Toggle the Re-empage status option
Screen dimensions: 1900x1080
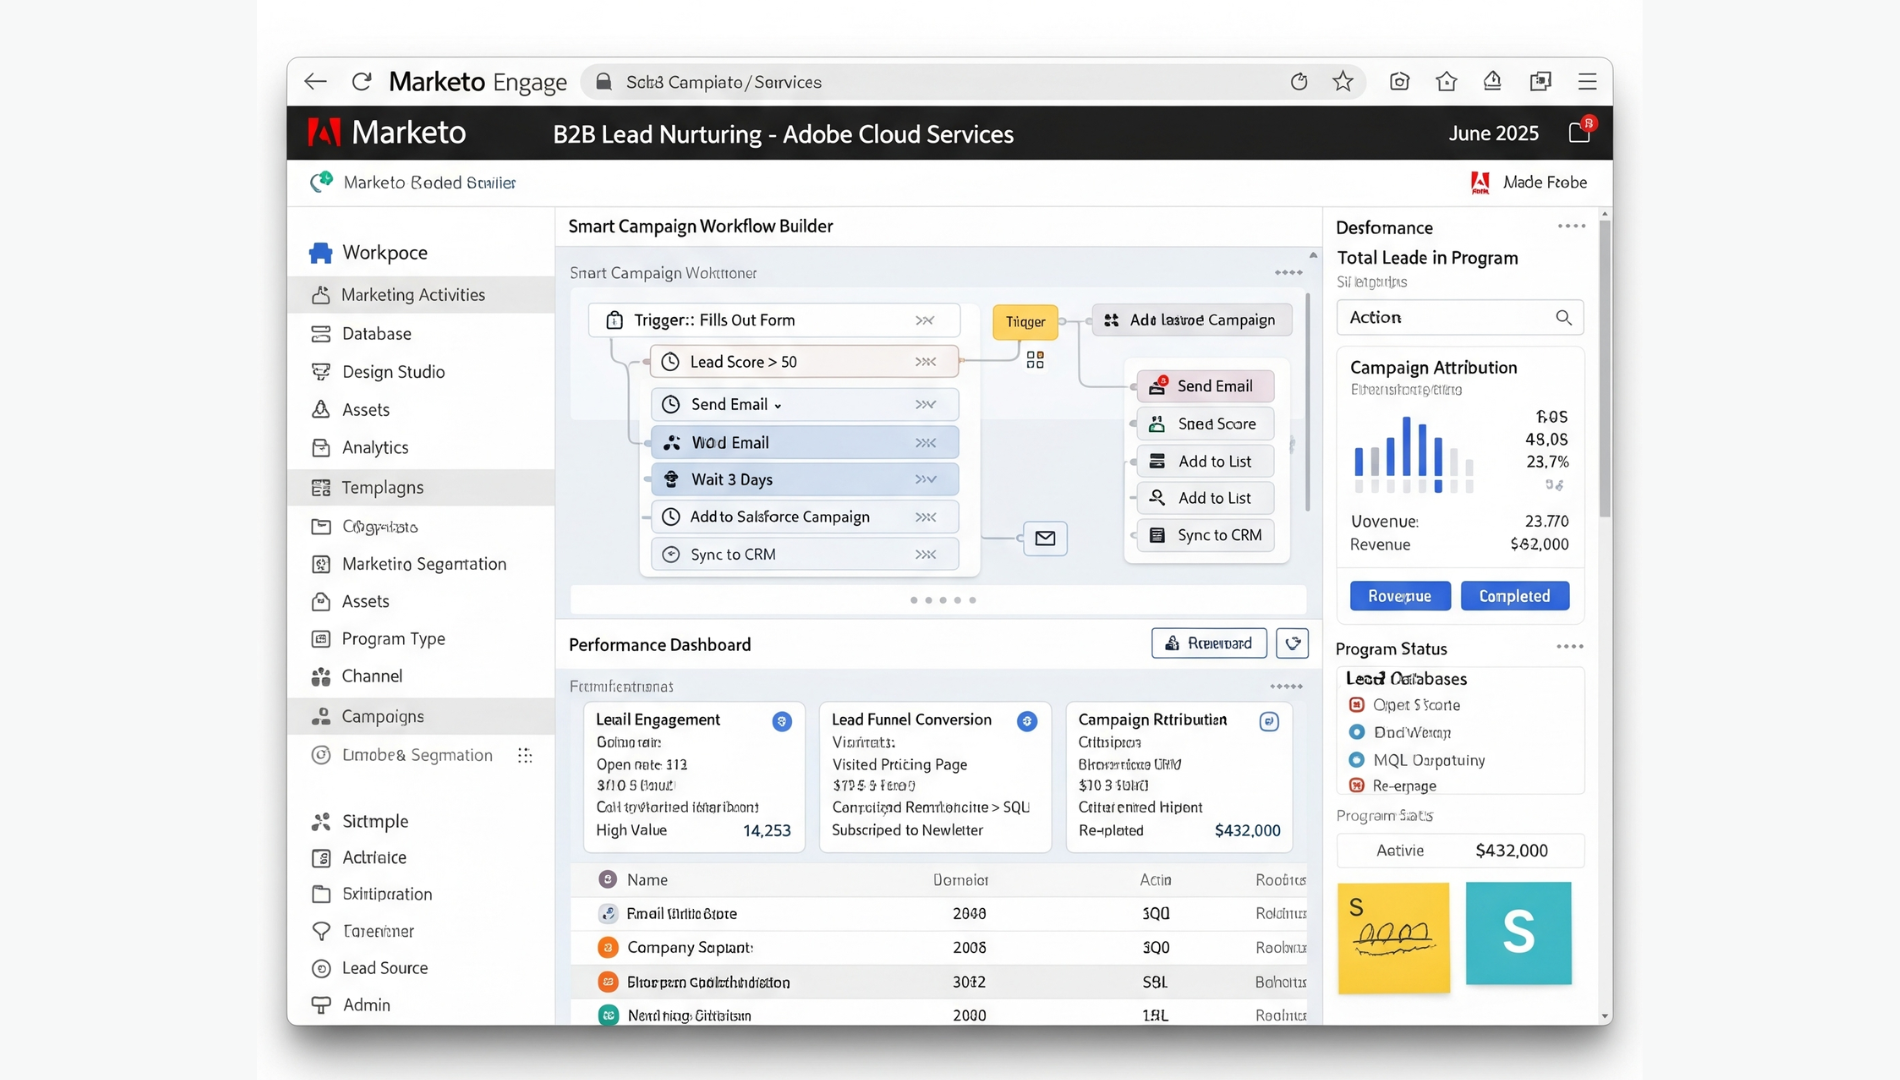click(1357, 786)
